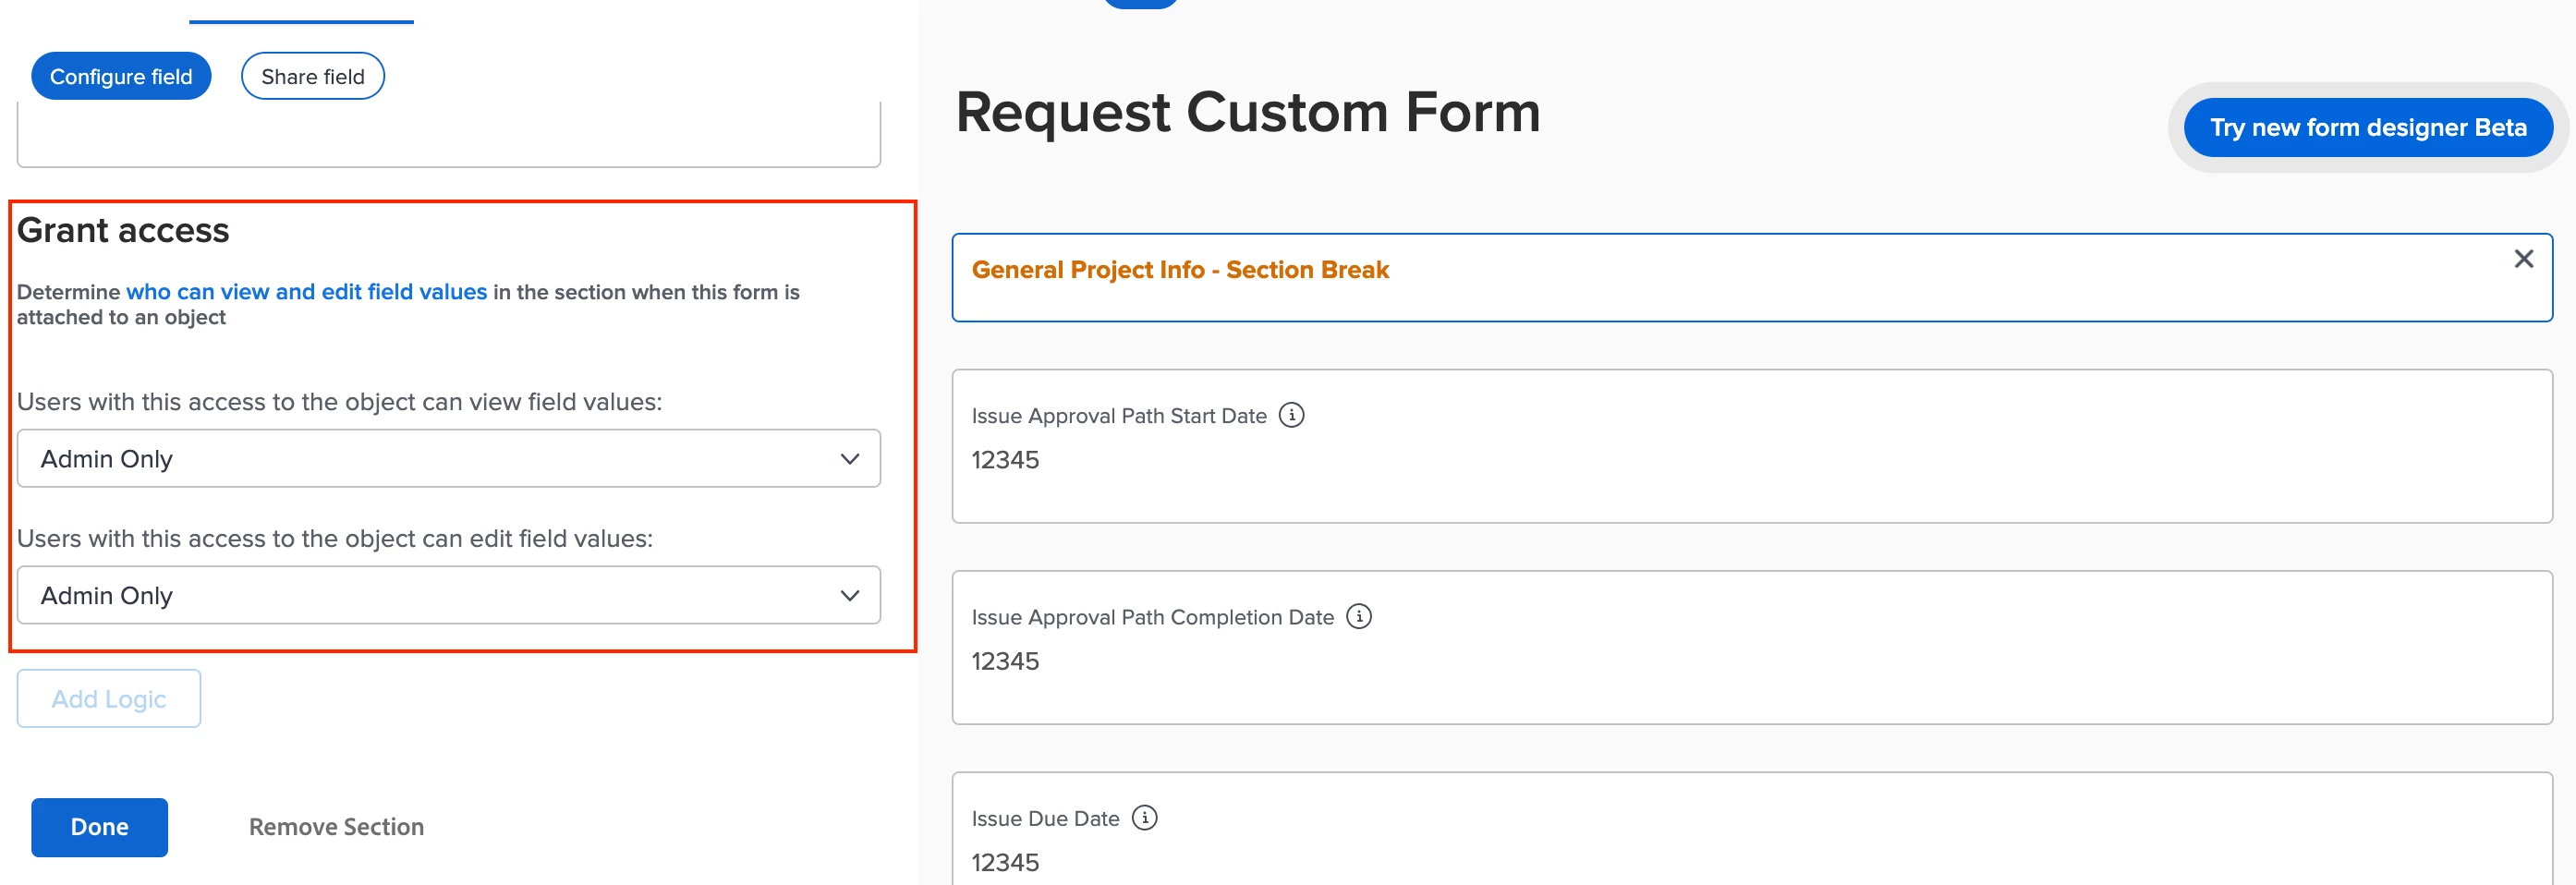Viewport: 2576px width, 885px height.
Task: Open the edit field values access dropdown
Action: click(448, 596)
